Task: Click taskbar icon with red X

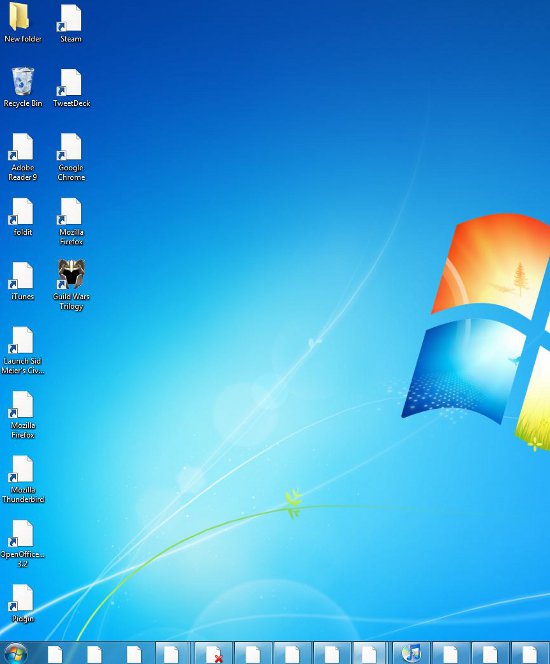Action: [x=214, y=654]
